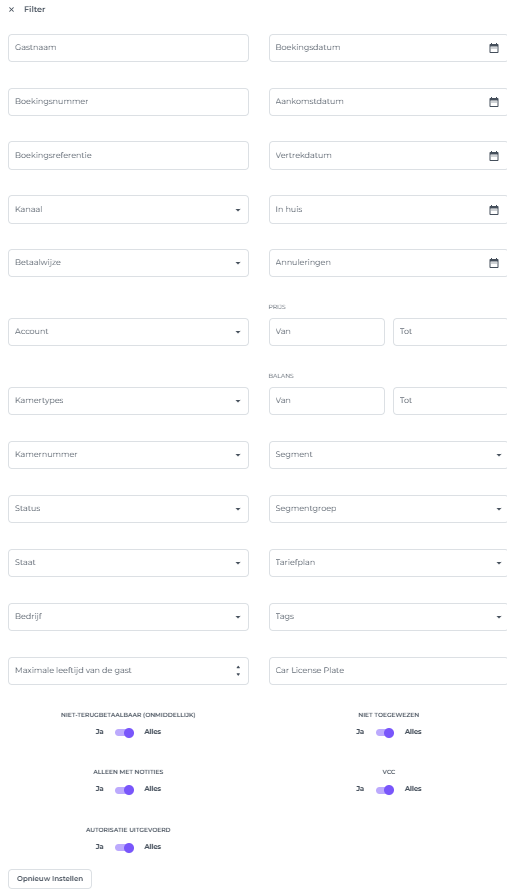The image size is (507, 891).
Task: Toggle the Autorisatie uitgevoerd switch
Action: (x=124, y=847)
